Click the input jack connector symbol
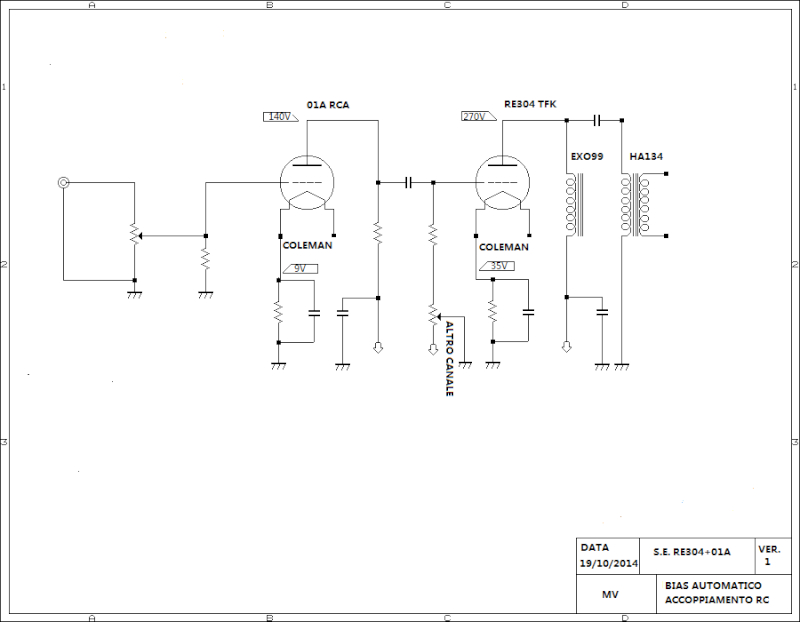This screenshot has height=622, width=800. click(x=63, y=182)
